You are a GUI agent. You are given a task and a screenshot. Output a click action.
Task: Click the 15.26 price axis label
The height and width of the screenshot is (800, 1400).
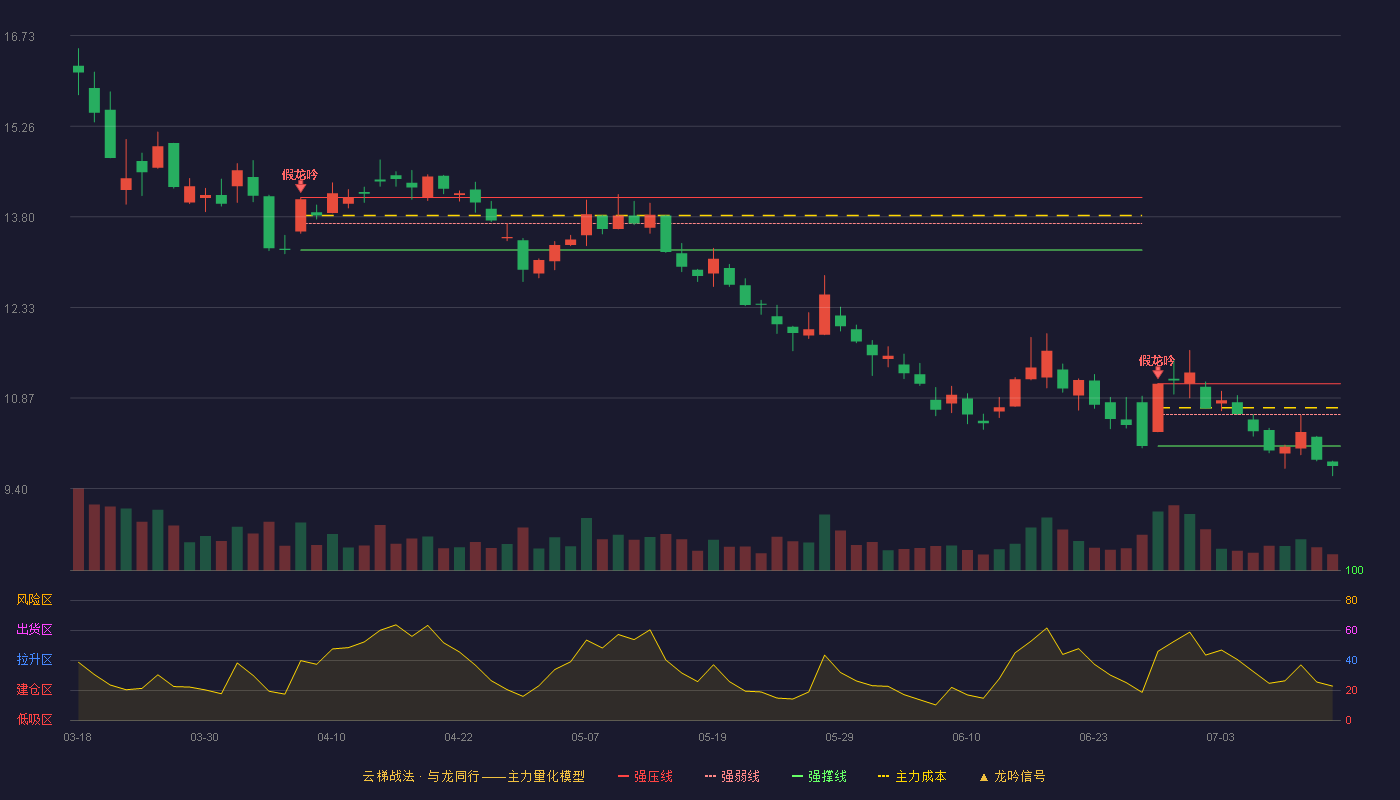pos(19,128)
